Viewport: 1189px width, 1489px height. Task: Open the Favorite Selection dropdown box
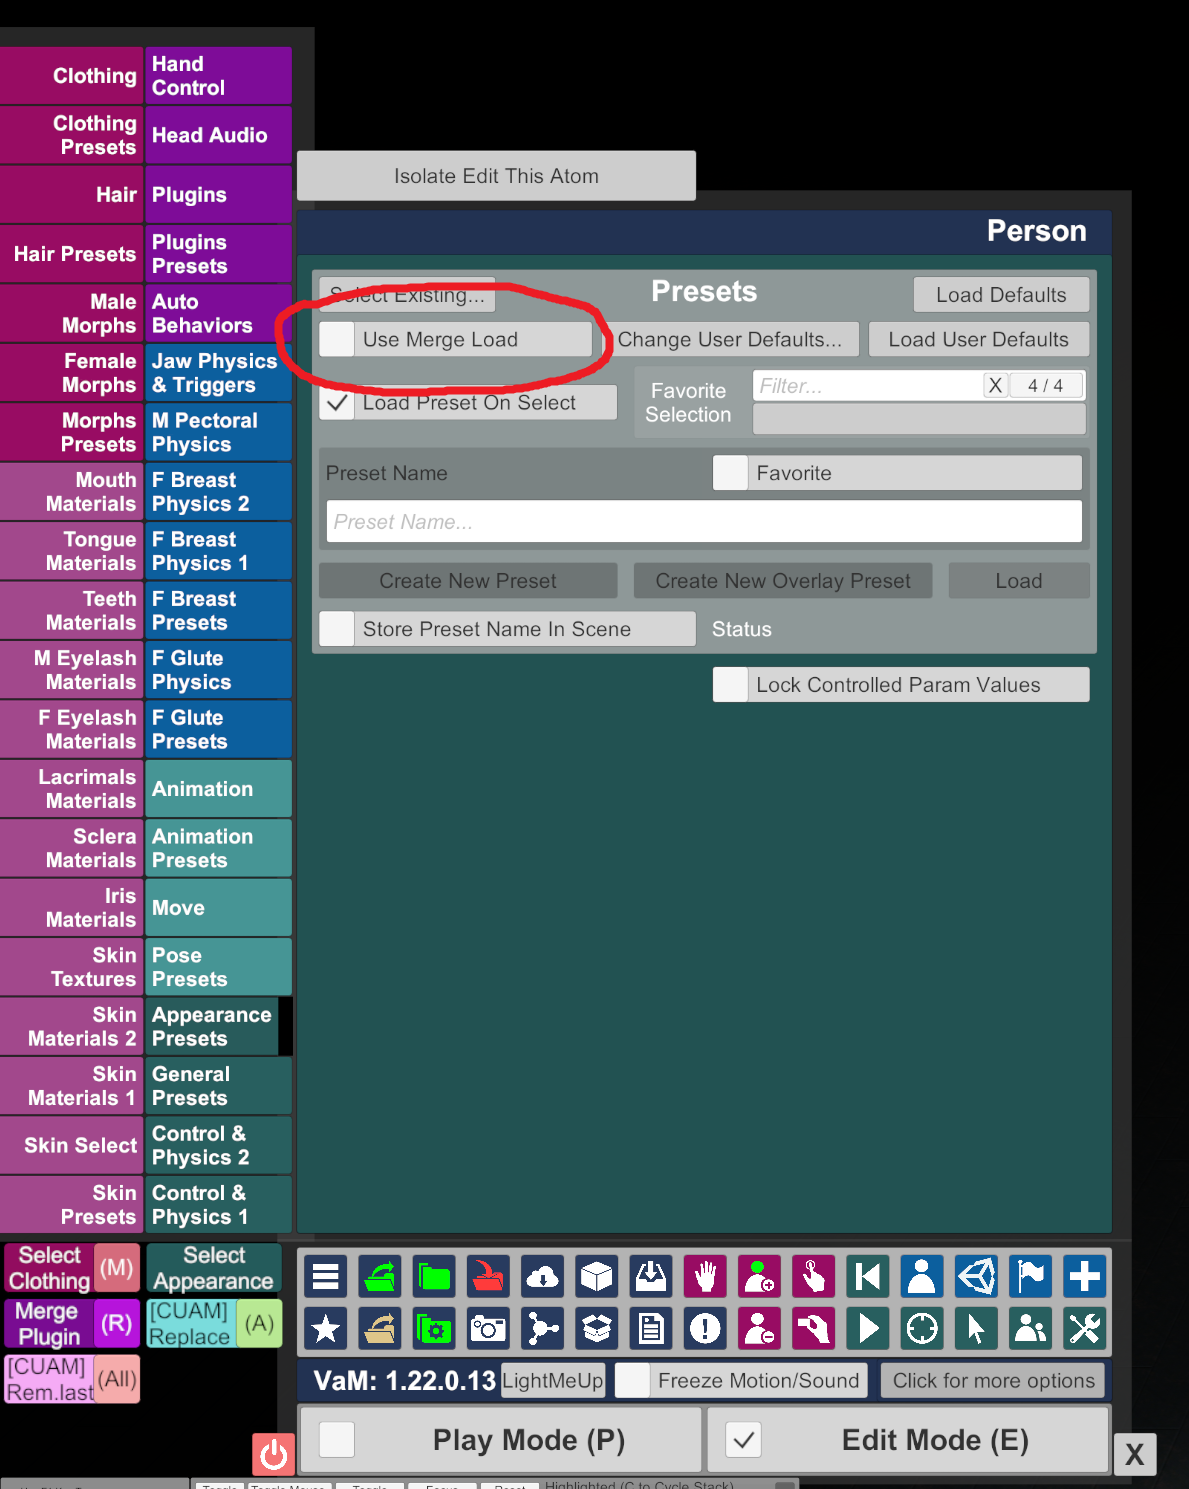point(919,419)
